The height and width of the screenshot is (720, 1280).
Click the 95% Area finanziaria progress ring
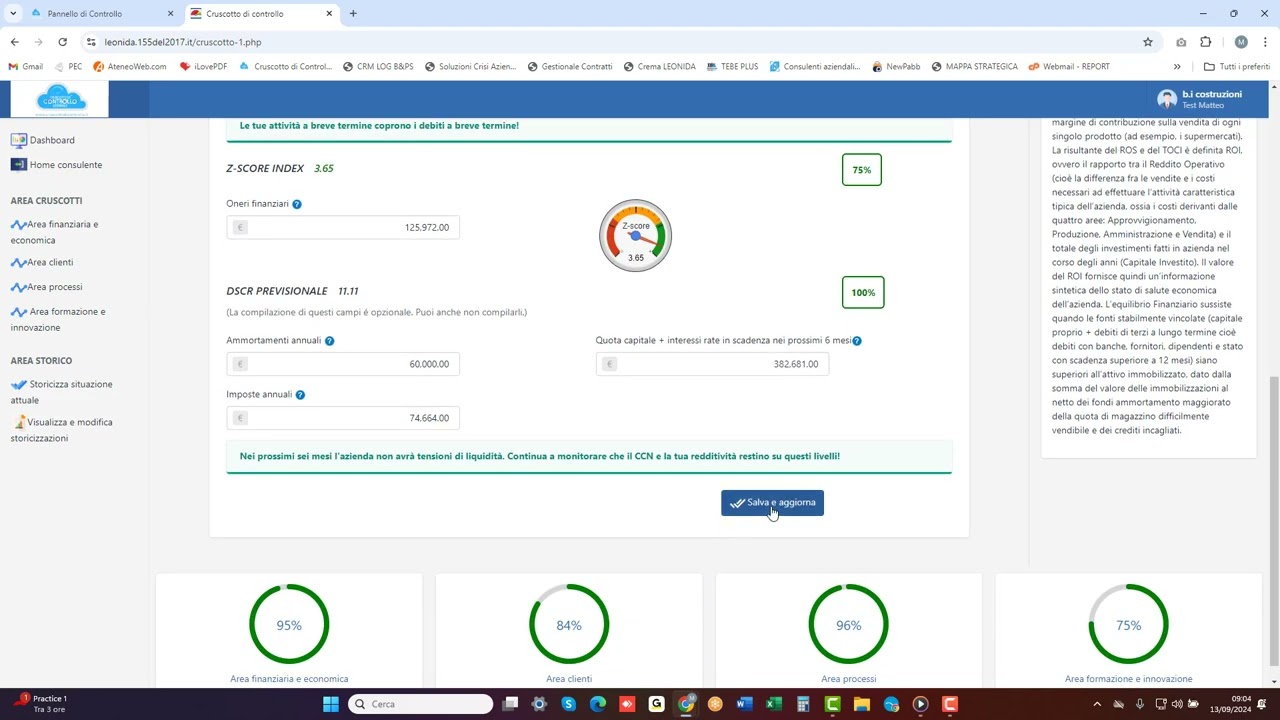coord(289,625)
